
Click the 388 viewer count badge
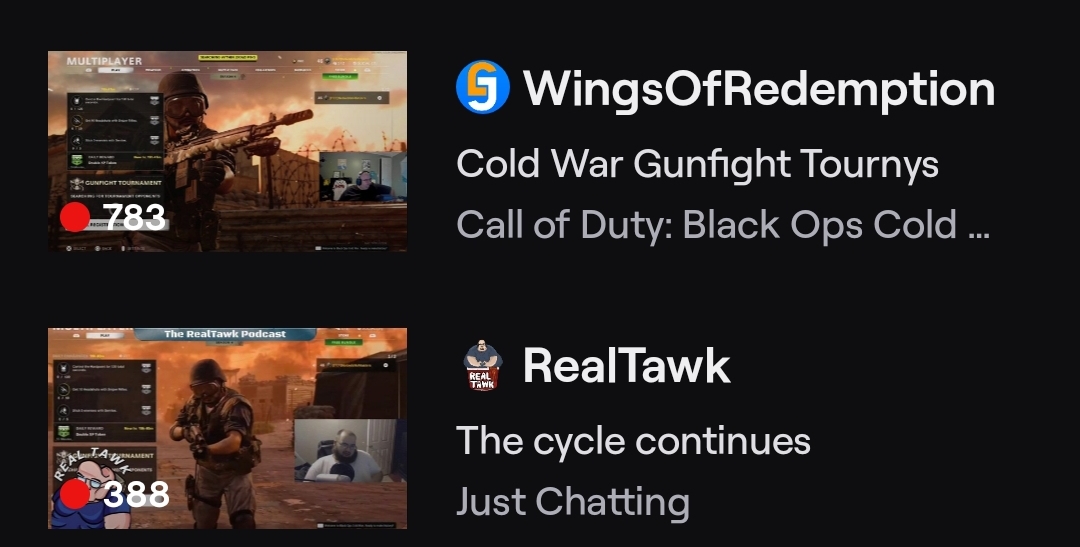115,494
